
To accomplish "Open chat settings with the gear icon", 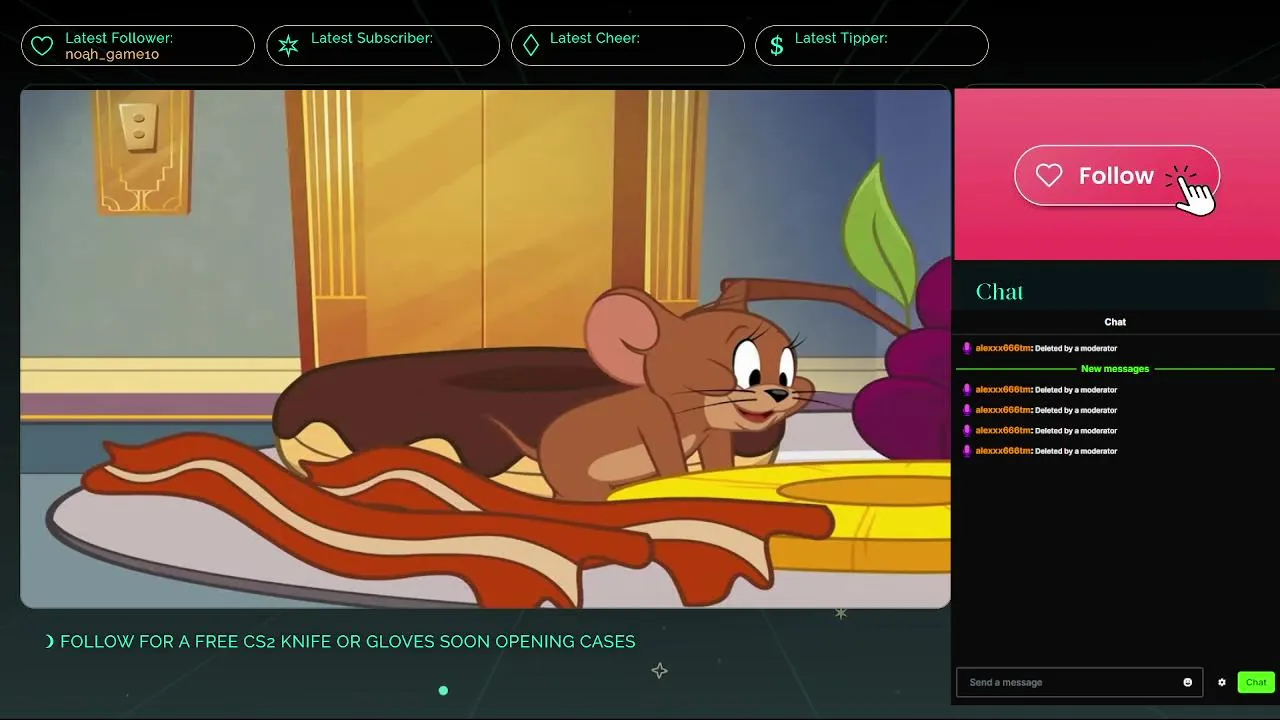I will click(x=1222, y=683).
